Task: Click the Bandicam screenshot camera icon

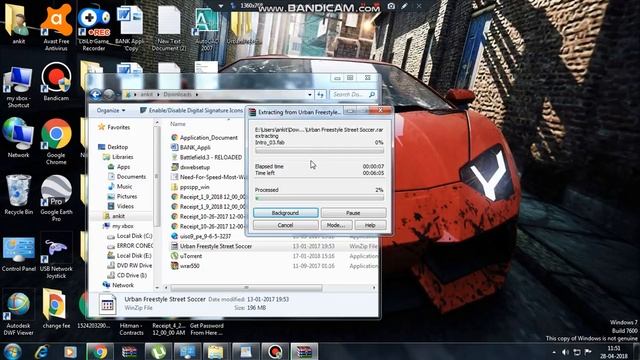Action: tap(391, 6)
